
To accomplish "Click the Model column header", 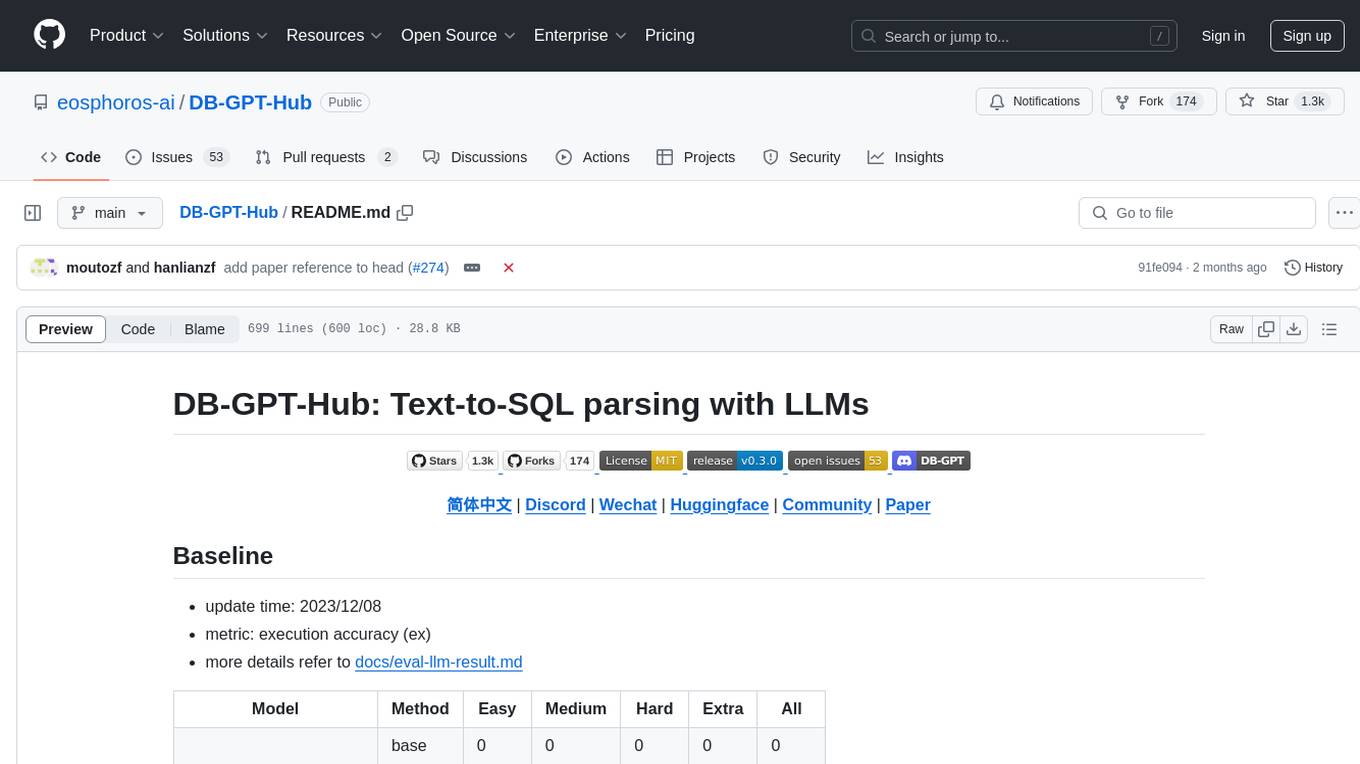I will 275,709.
